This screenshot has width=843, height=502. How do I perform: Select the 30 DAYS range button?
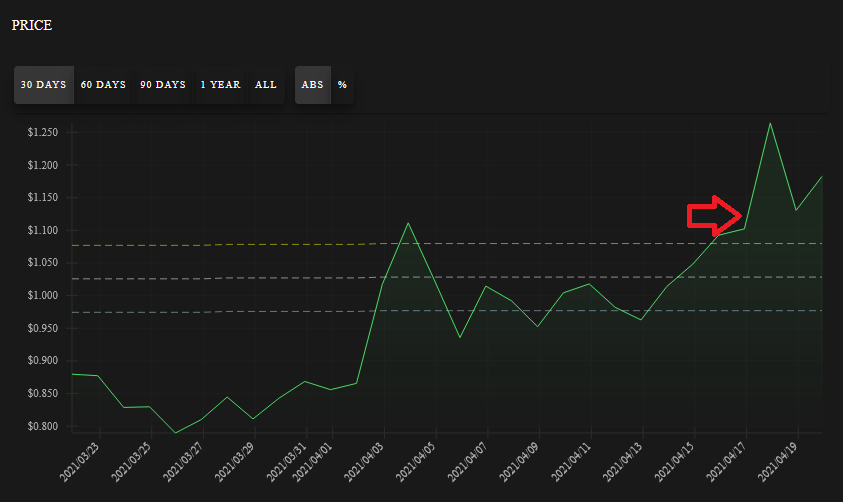(x=44, y=85)
